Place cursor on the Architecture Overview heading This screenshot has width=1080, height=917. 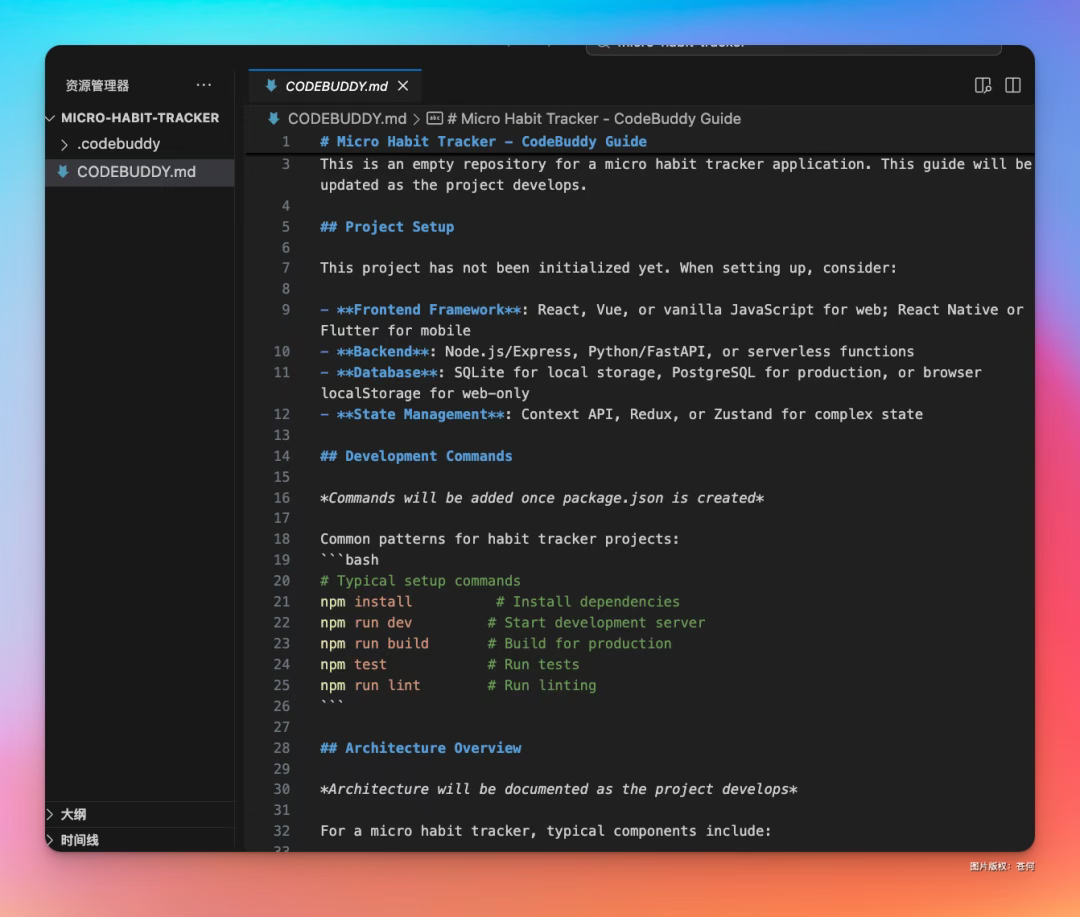click(x=432, y=748)
